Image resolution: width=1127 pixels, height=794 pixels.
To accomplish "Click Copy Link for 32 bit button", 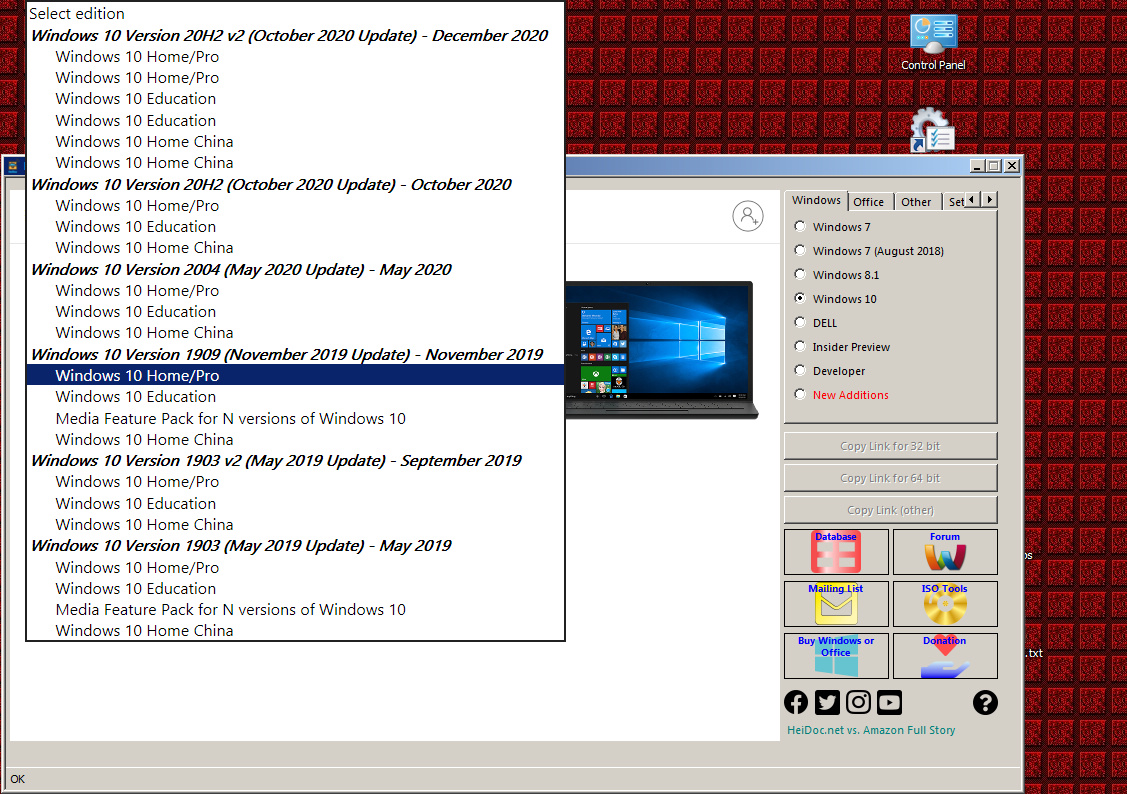I will pyautogui.click(x=890, y=446).
